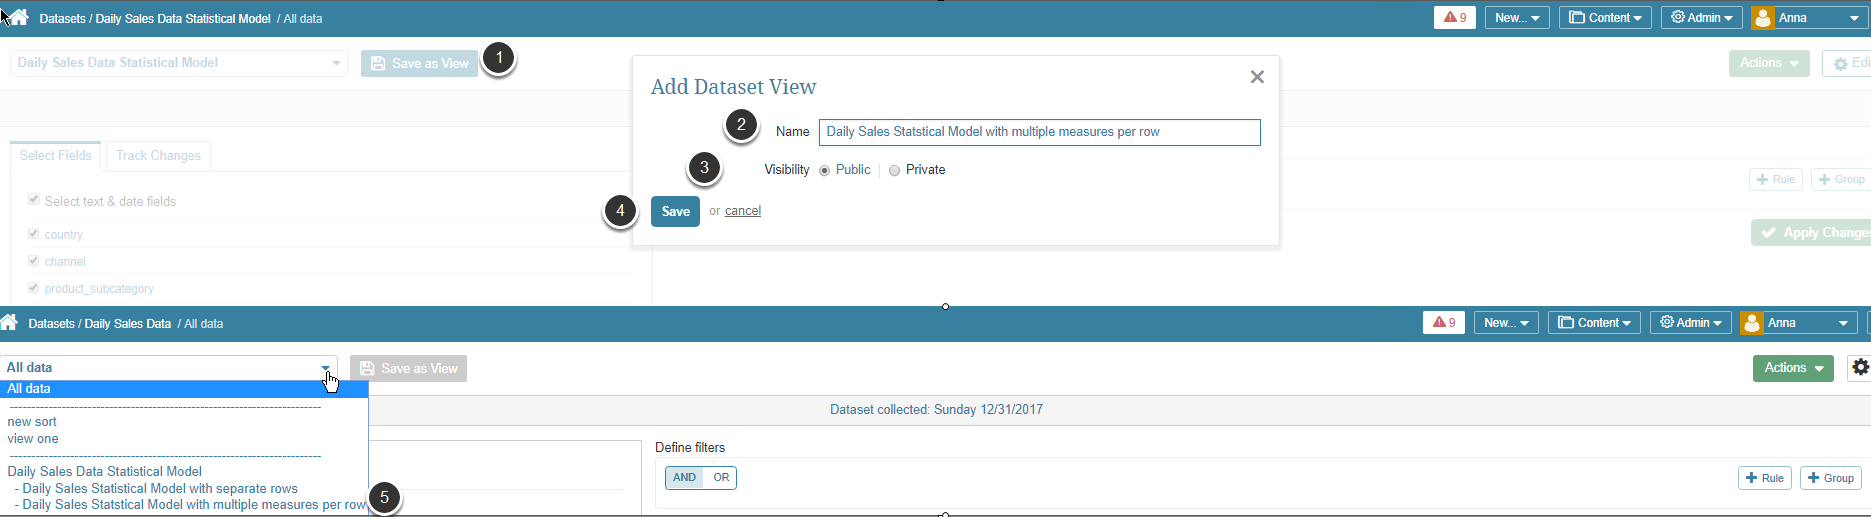
Task: Click Anna's user avatar in the top bar
Action: pyautogui.click(x=1763, y=17)
